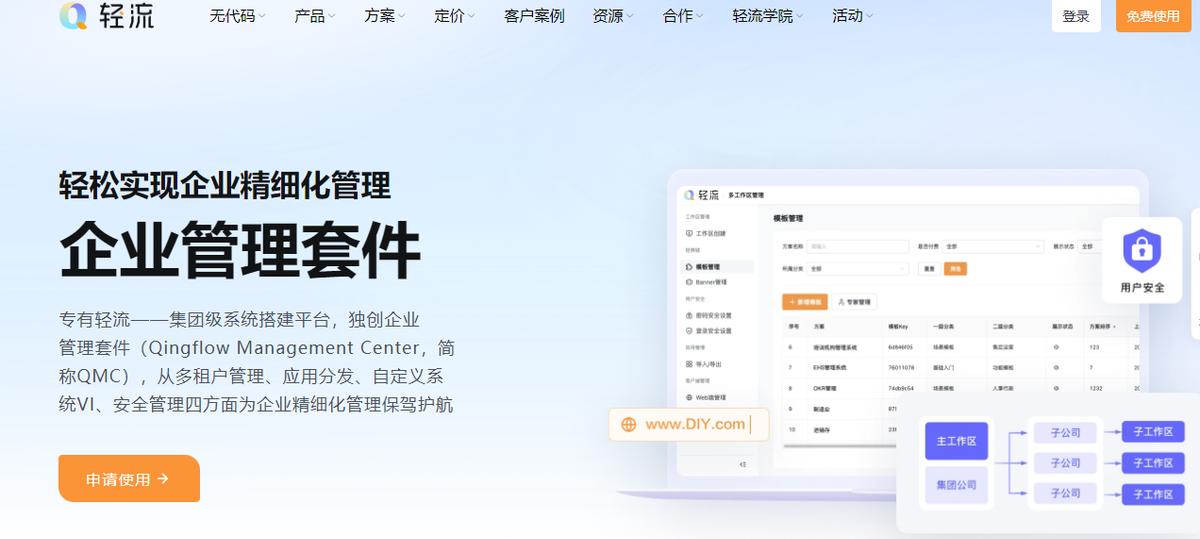The height and width of the screenshot is (539, 1200).
Task: Click the 登录 button
Action: pyautogui.click(x=1076, y=16)
